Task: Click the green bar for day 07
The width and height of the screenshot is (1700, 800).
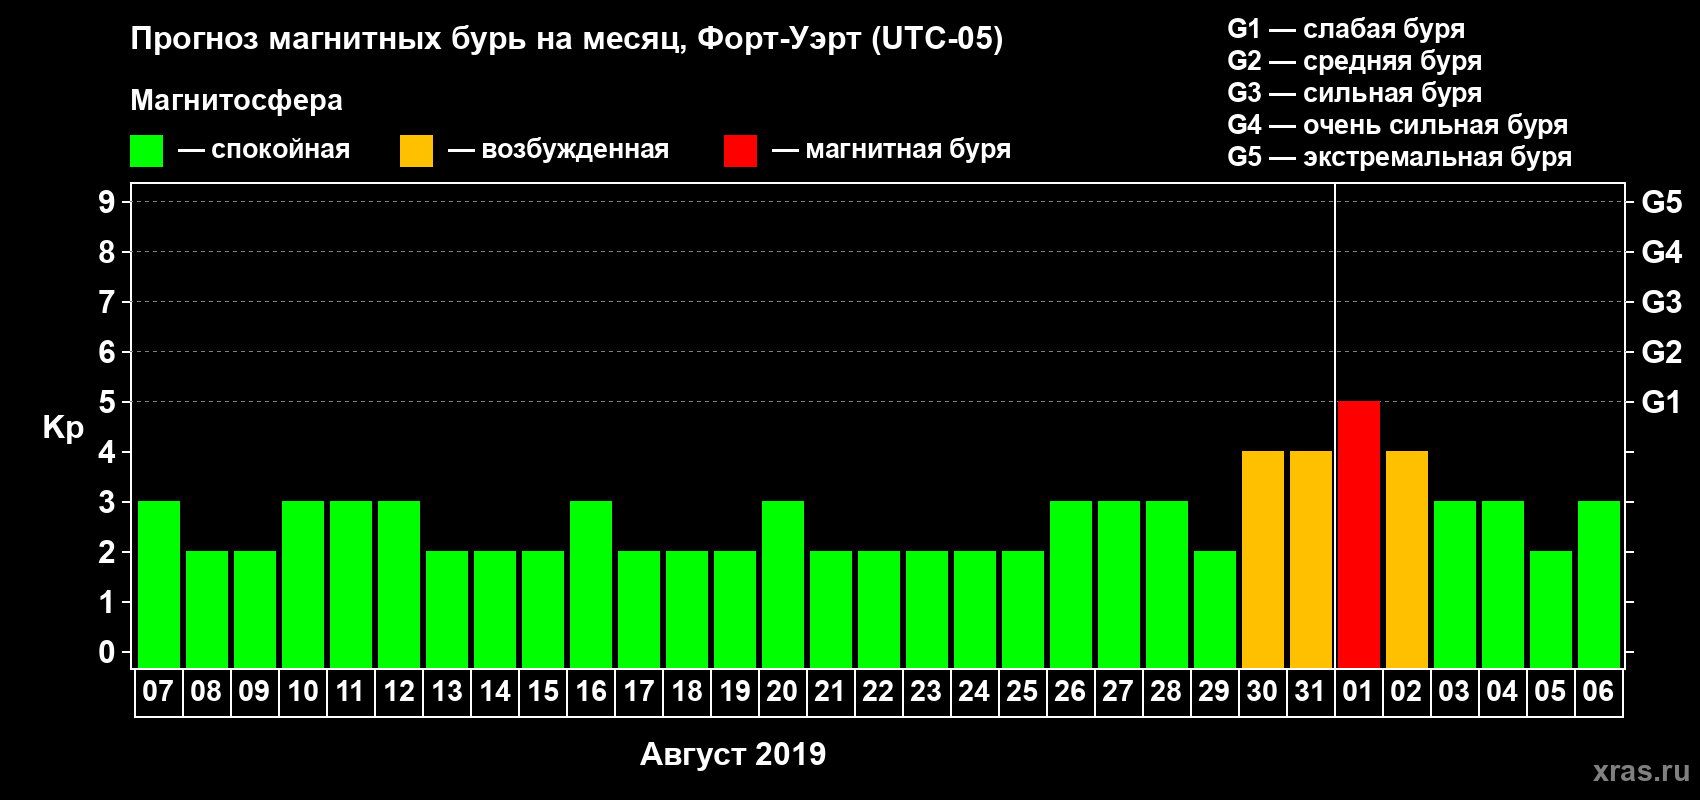Action: 159,584
